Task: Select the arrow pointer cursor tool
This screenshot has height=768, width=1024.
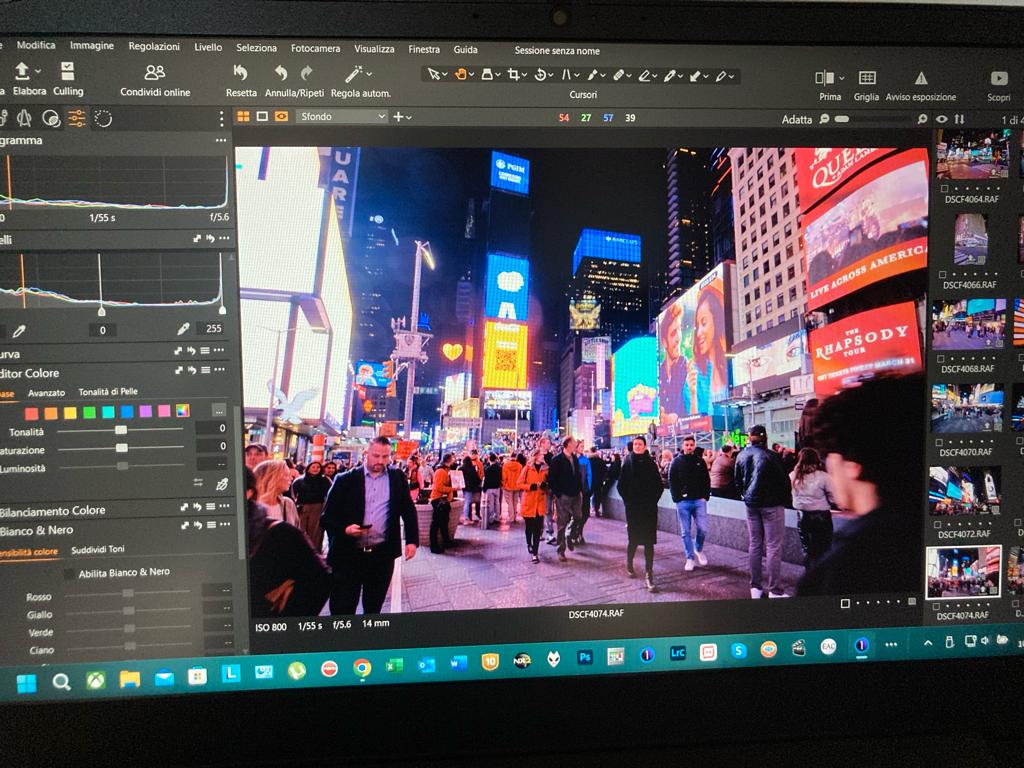Action: pos(433,74)
